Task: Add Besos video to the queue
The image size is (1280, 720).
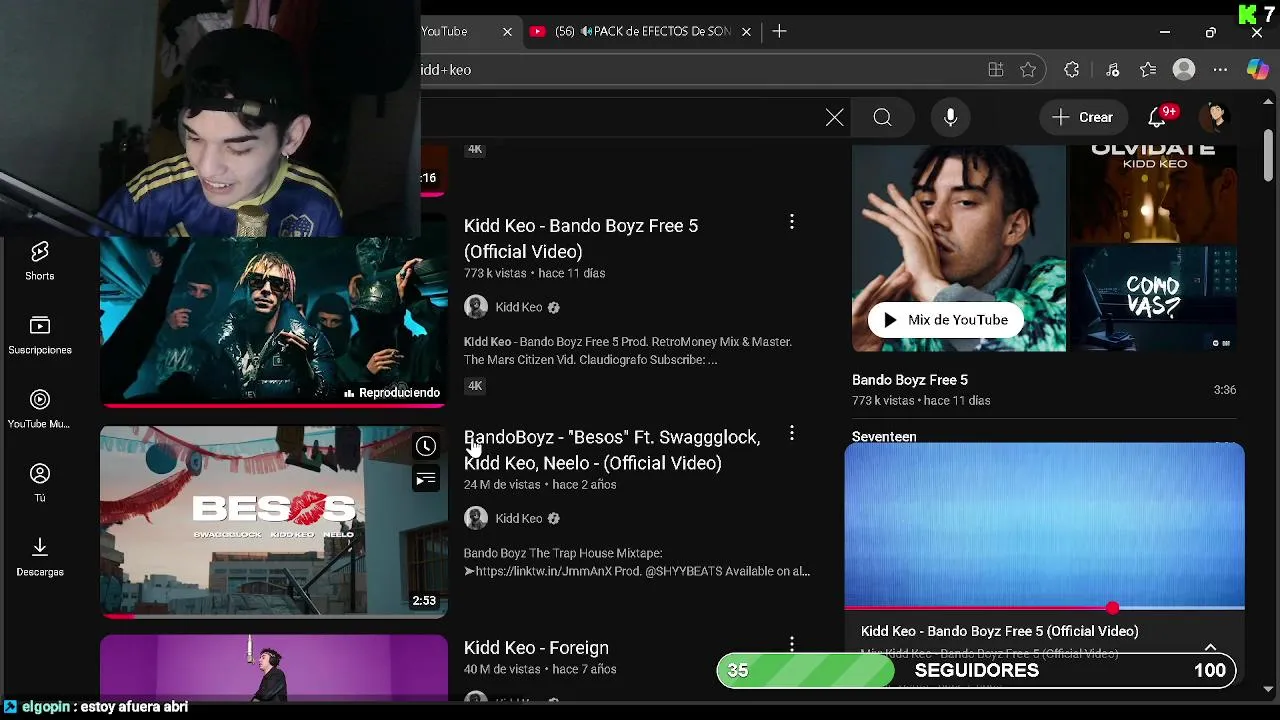Action: point(426,480)
